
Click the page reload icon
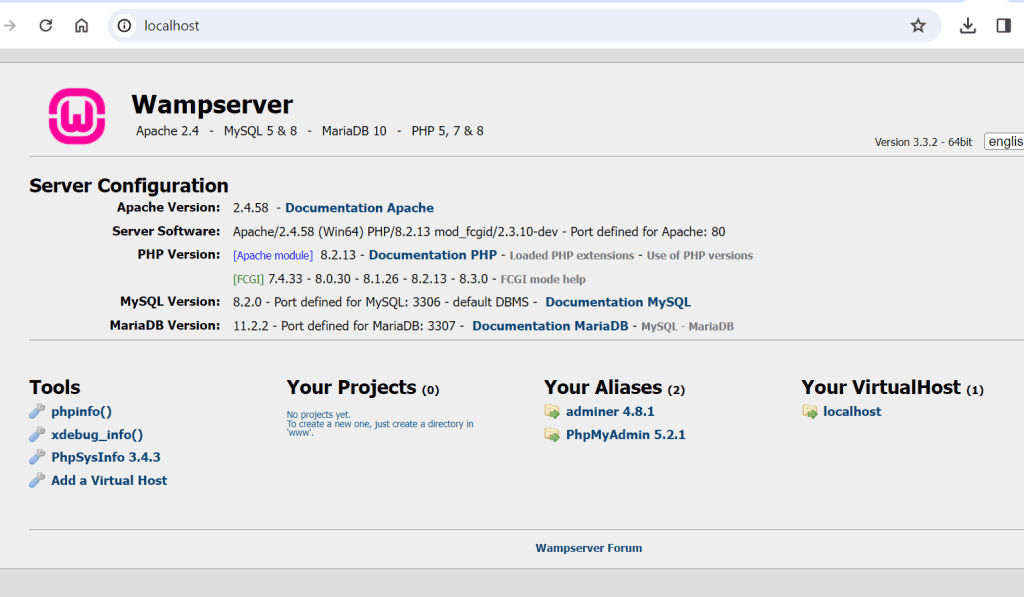[x=45, y=25]
